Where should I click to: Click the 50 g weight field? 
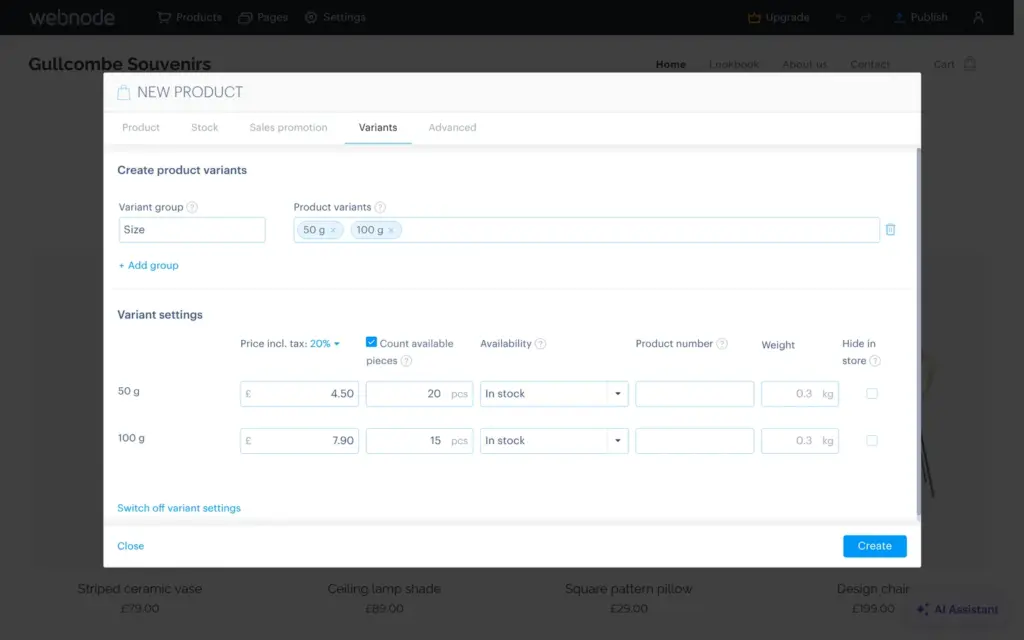coord(799,394)
